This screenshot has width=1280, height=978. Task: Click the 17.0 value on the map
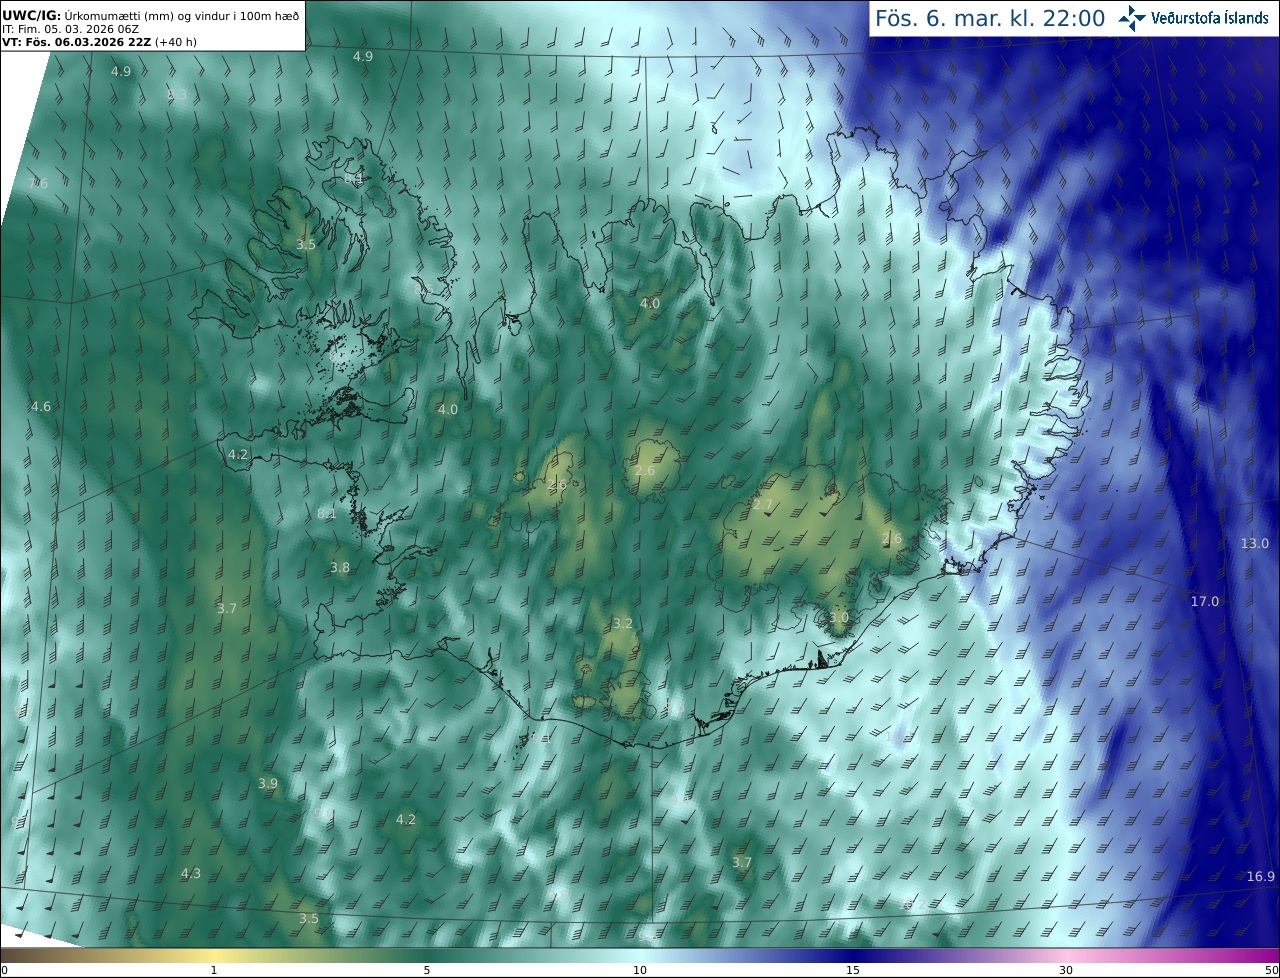(x=1205, y=602)
